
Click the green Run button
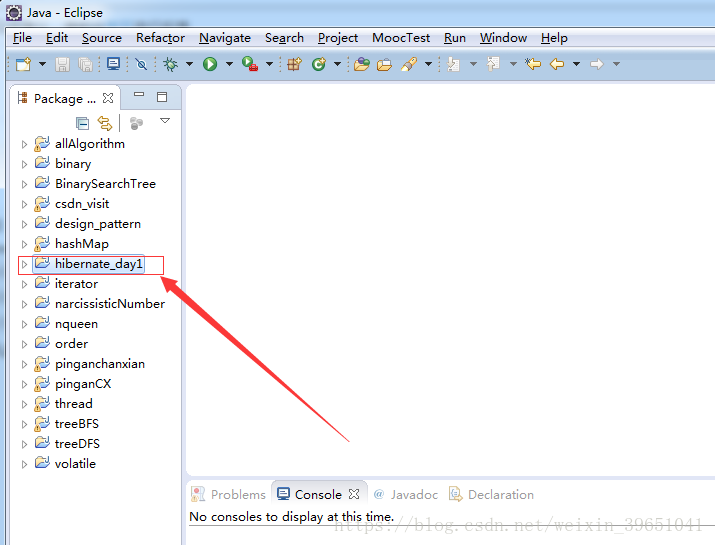[210, 64]
